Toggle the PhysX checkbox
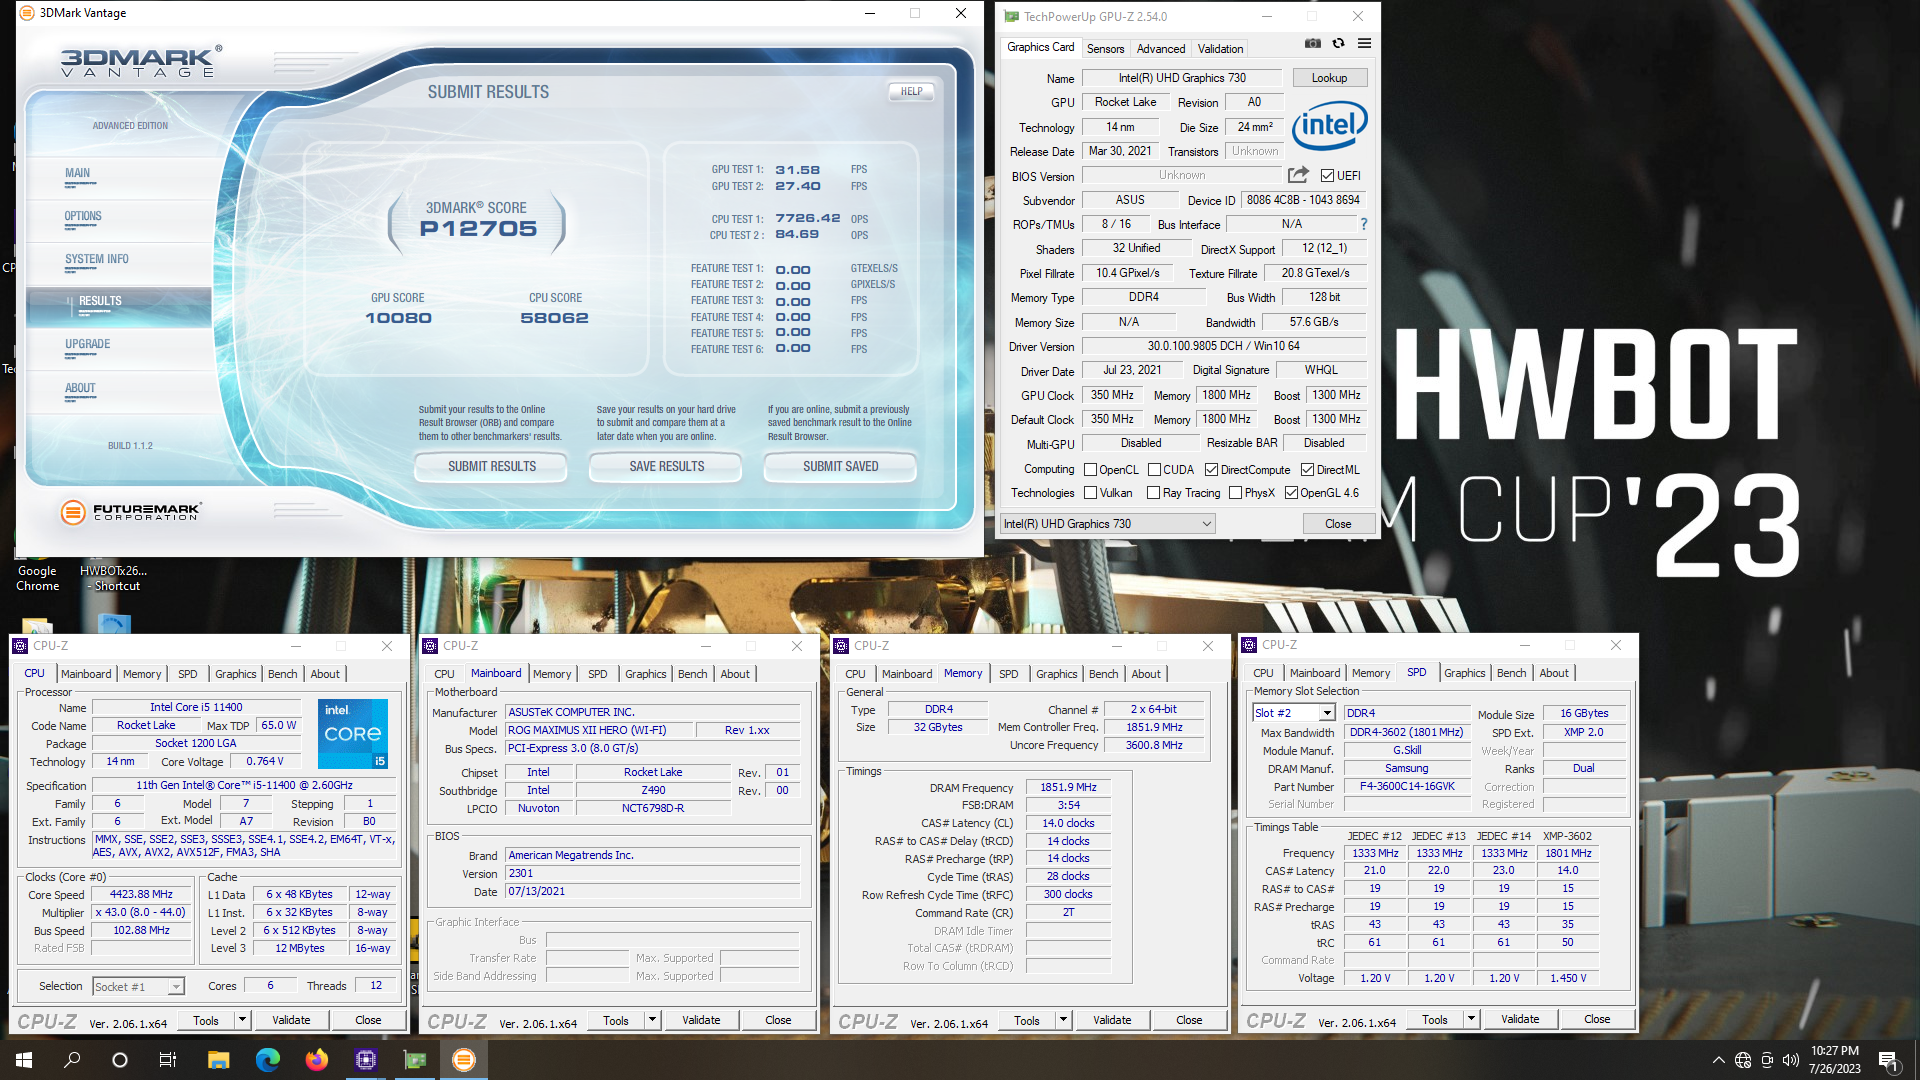The image size is (1920, 1080). (1235, 493)
